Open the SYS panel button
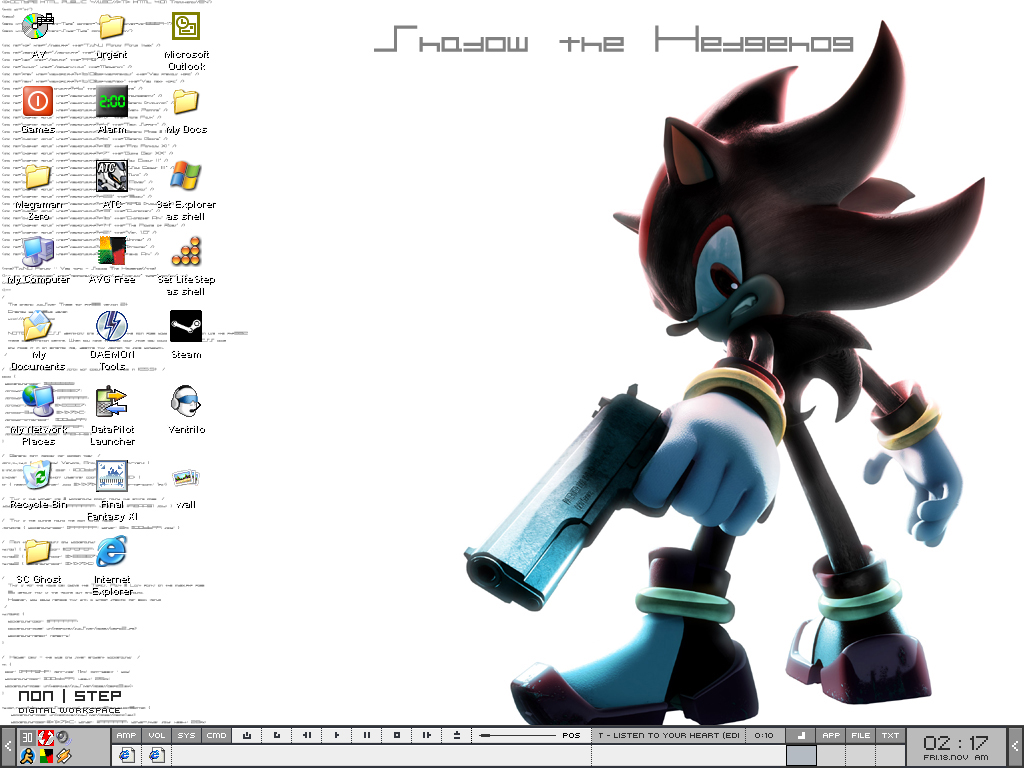This screenshot has width=1024, height=768. (x=187, y=735)
